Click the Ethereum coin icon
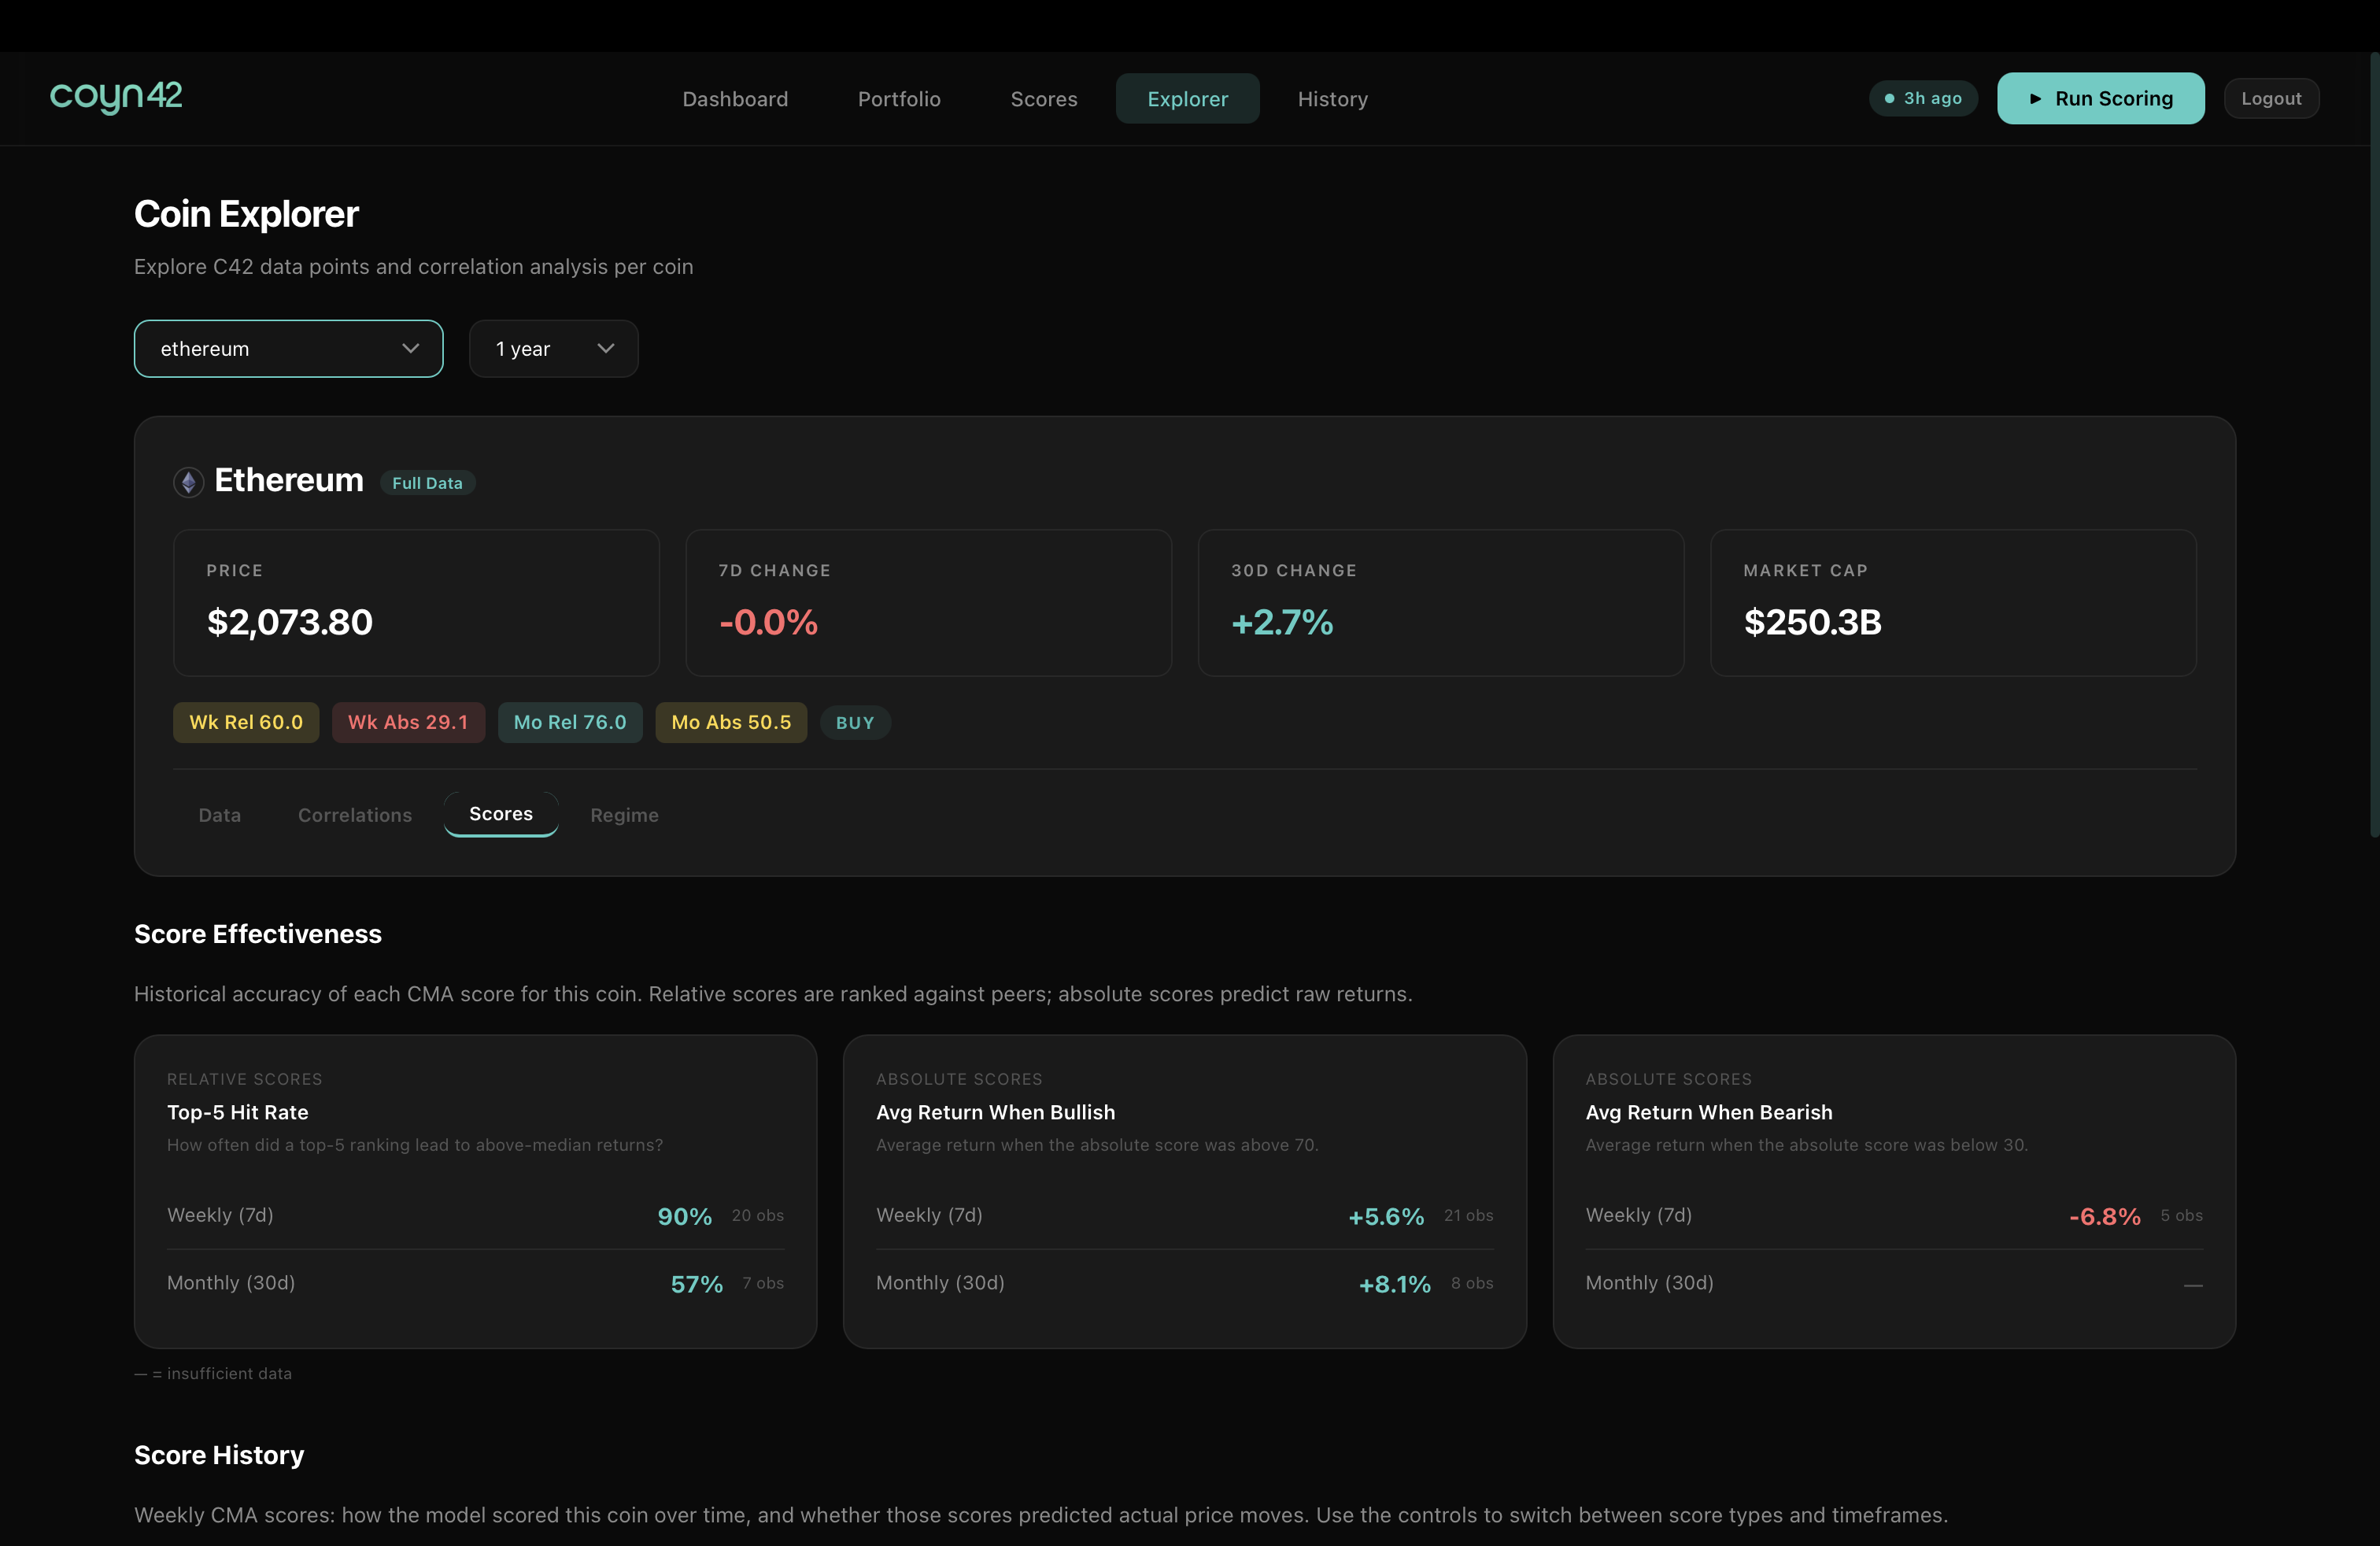Image resolution: width=2380 pixels, height=1546 pixels. pyautogui.click(x=188, y=481)
